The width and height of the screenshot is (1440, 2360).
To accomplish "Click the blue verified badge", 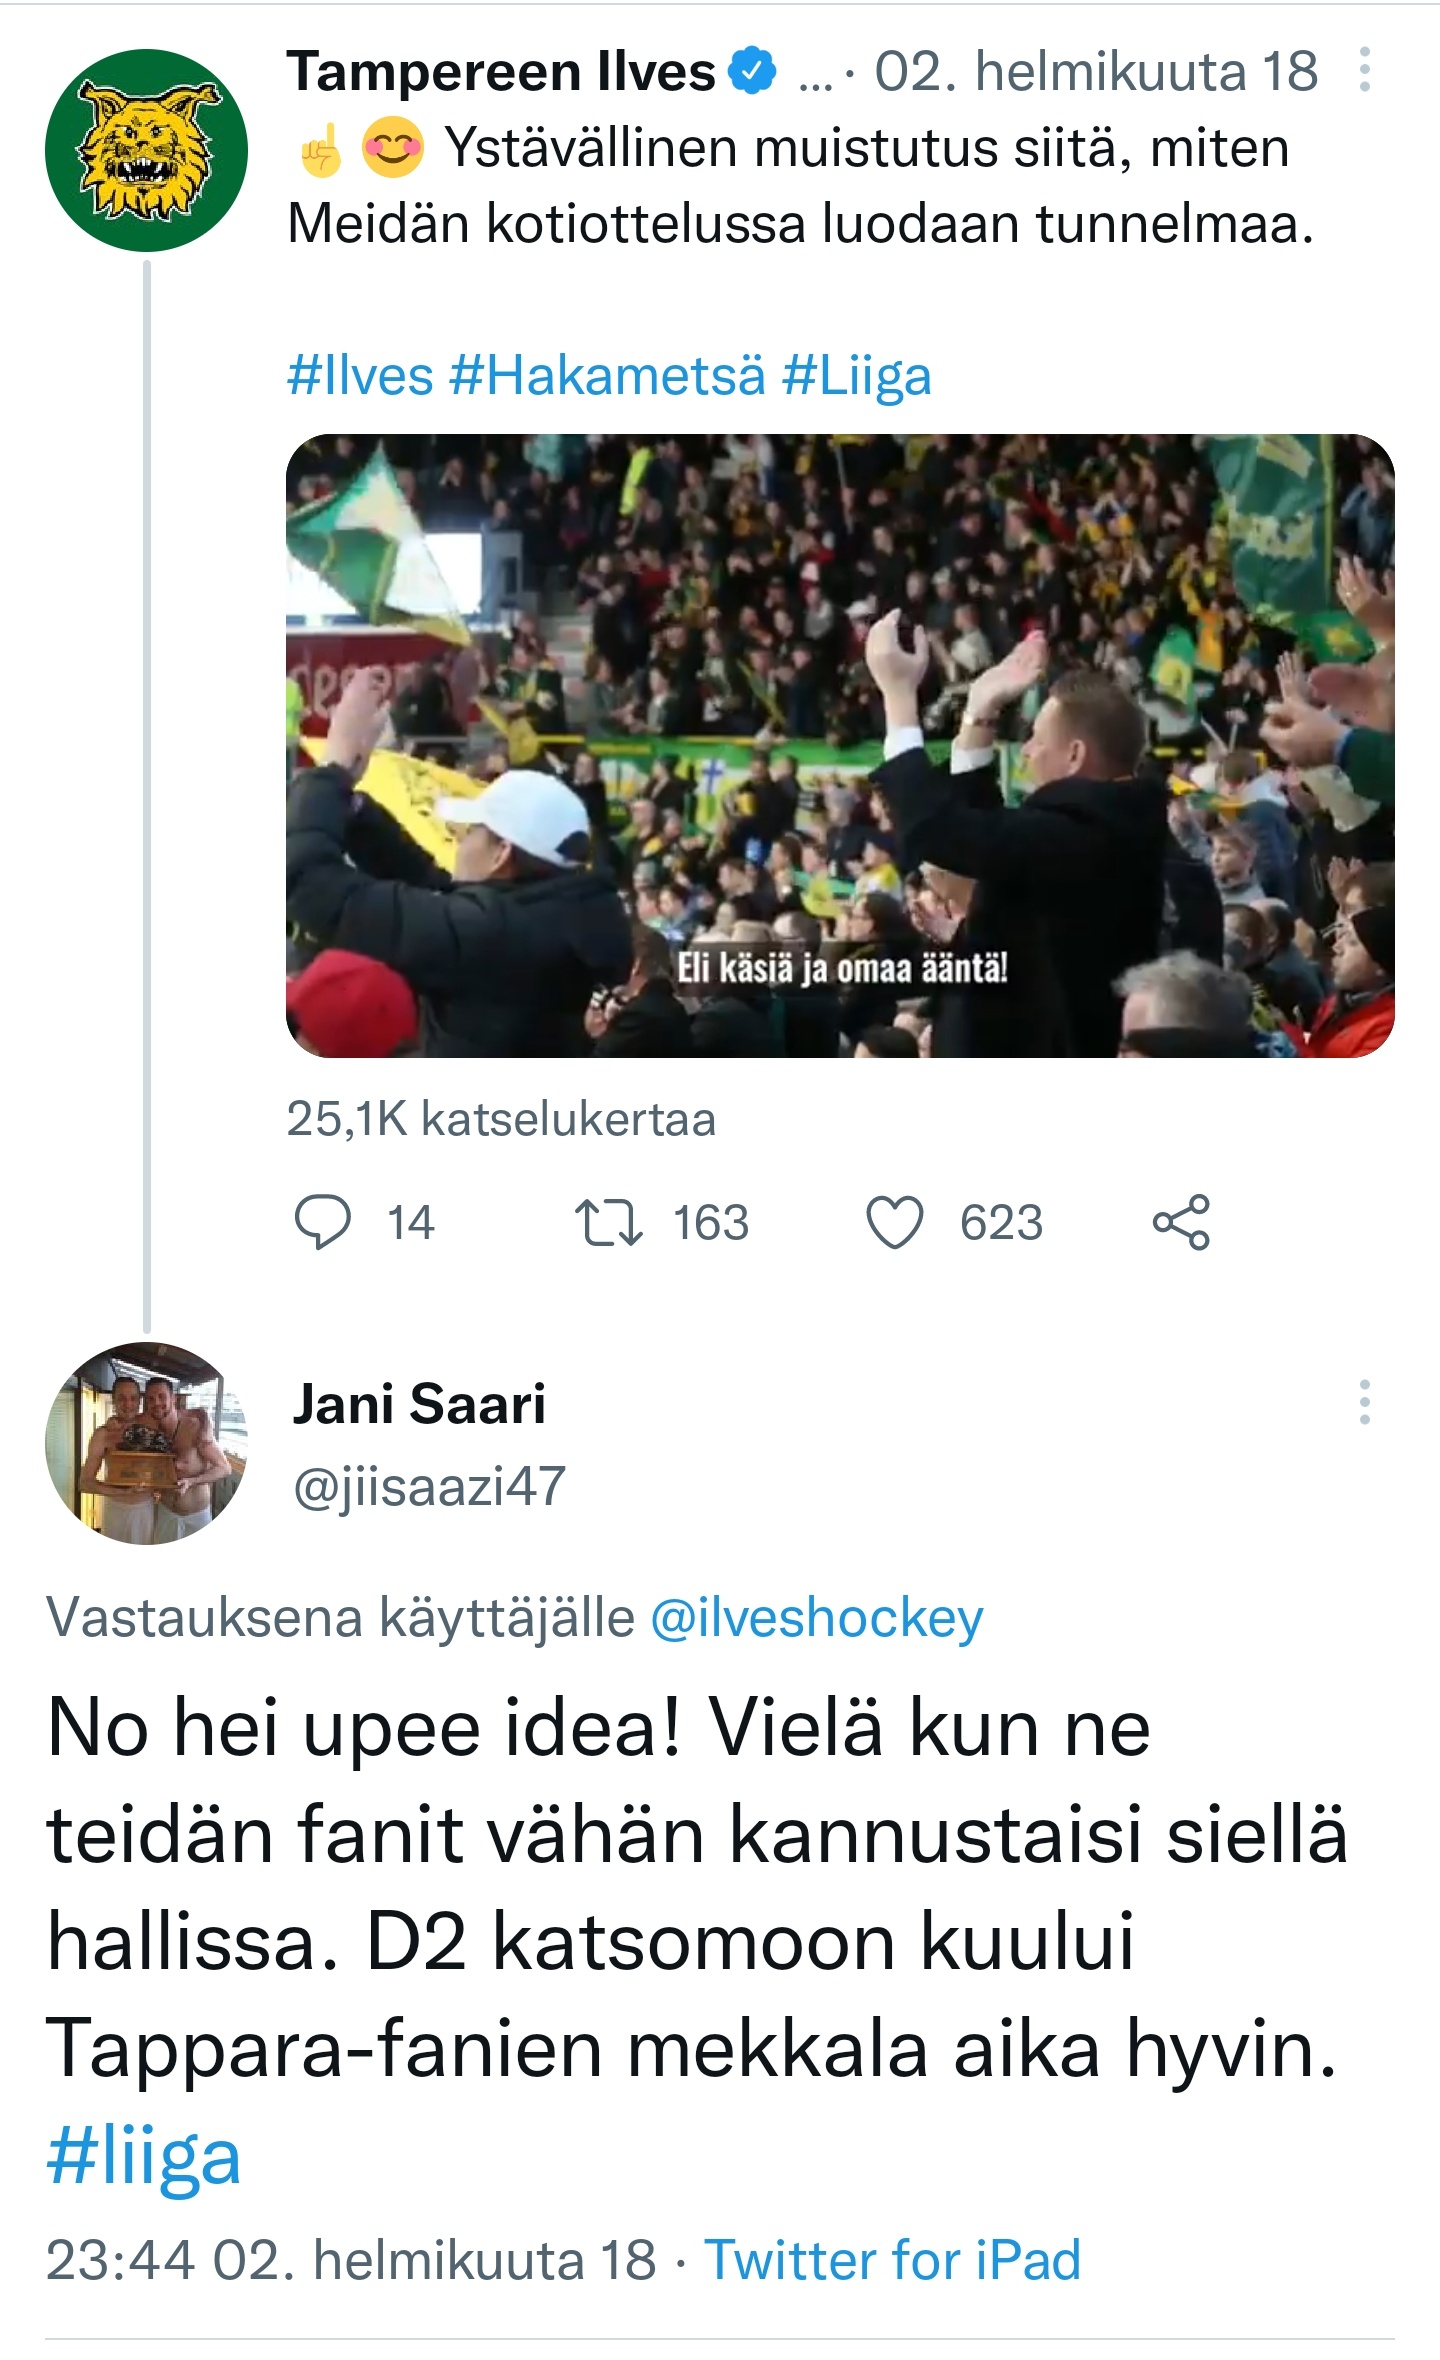I will pos(752,72).
